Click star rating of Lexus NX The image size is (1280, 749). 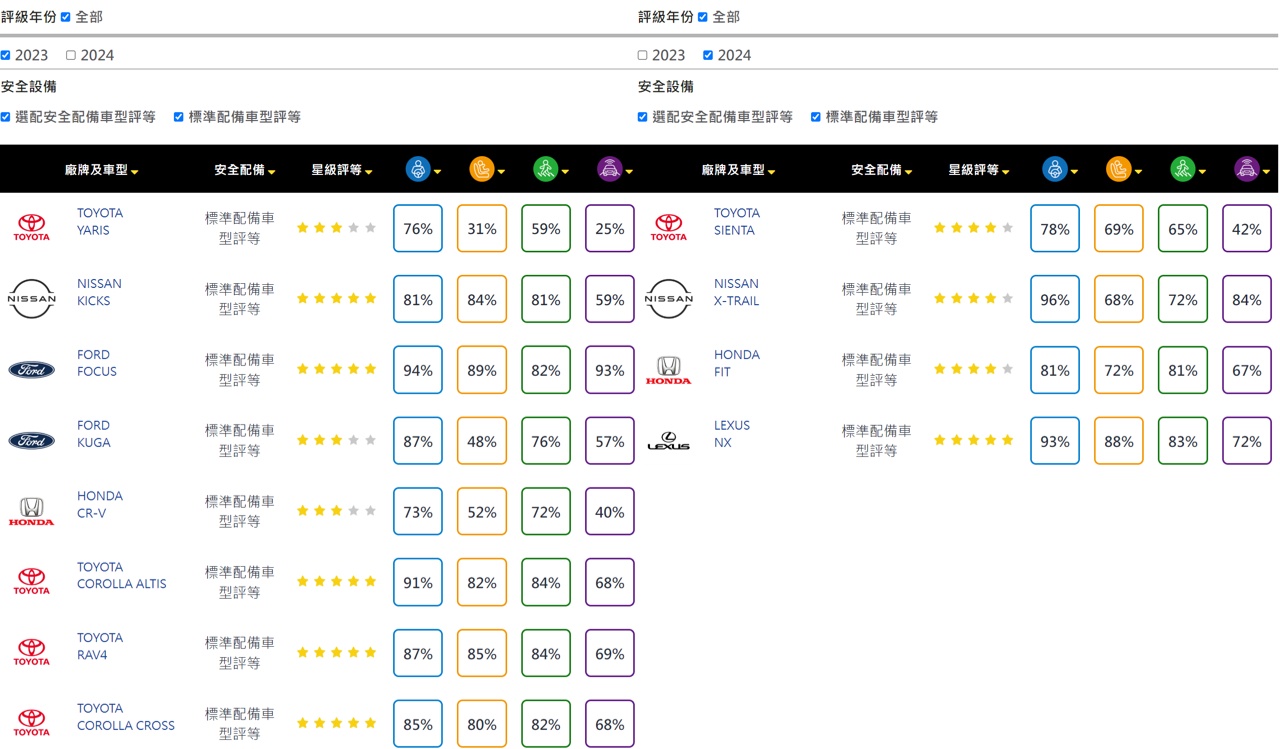[973, 440]
